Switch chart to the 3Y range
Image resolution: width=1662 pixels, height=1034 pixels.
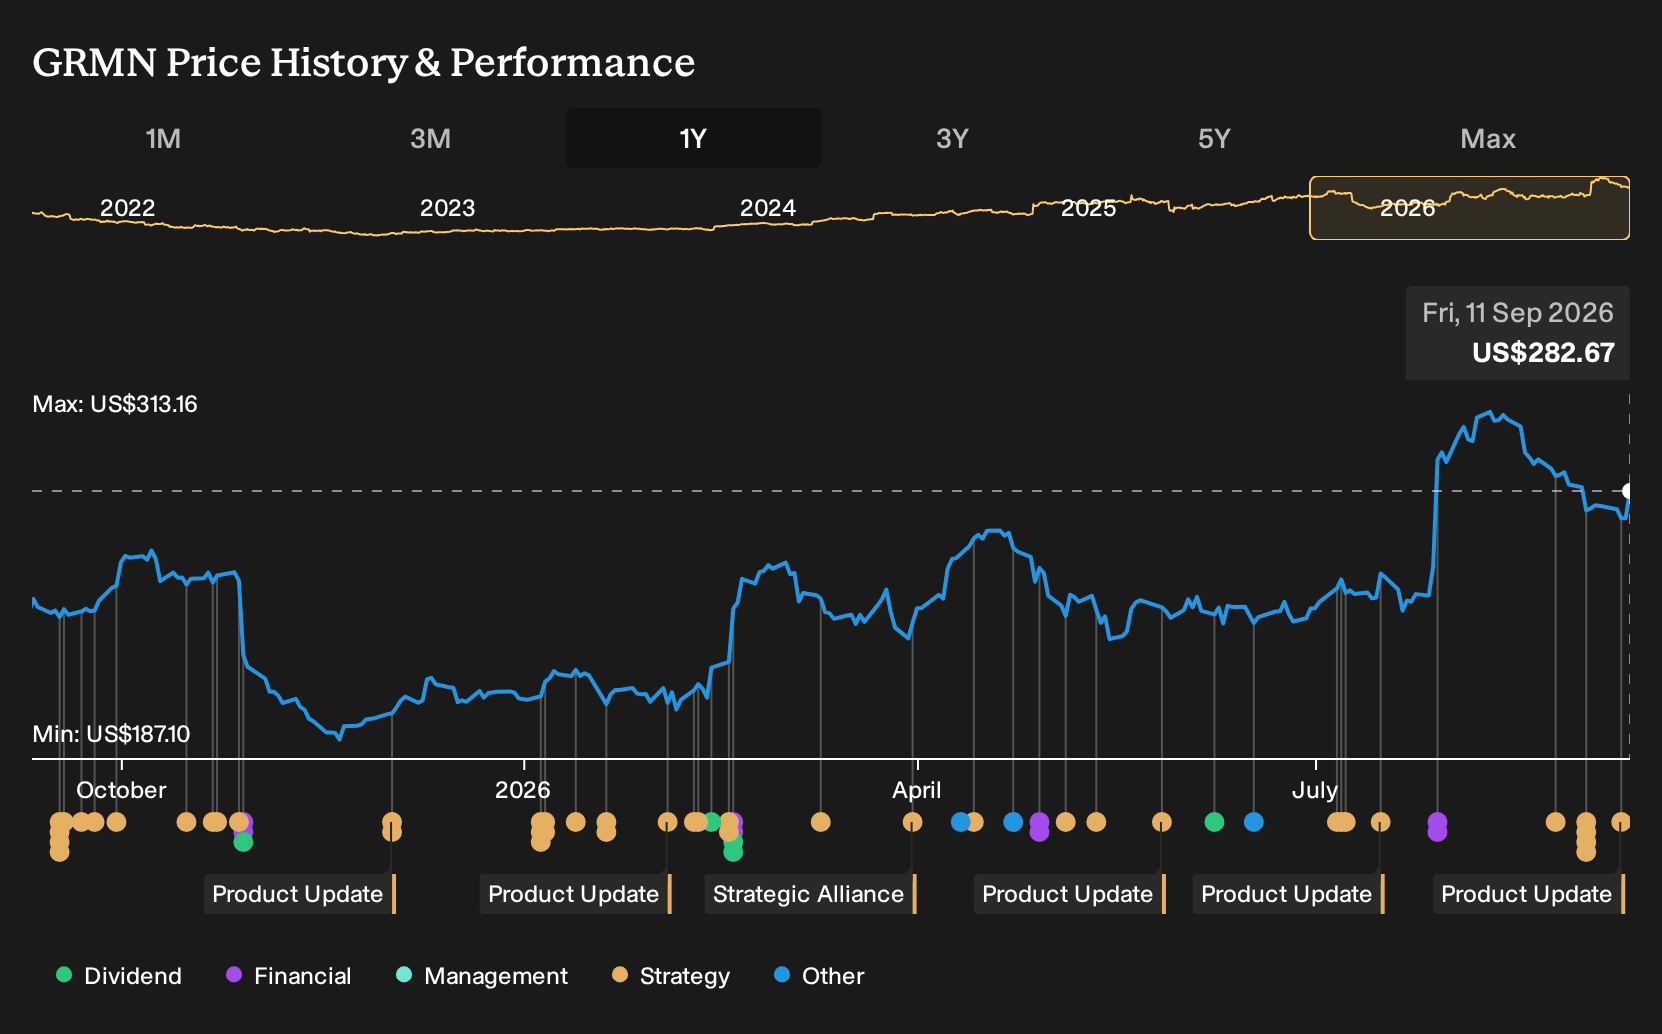[952, 138]
